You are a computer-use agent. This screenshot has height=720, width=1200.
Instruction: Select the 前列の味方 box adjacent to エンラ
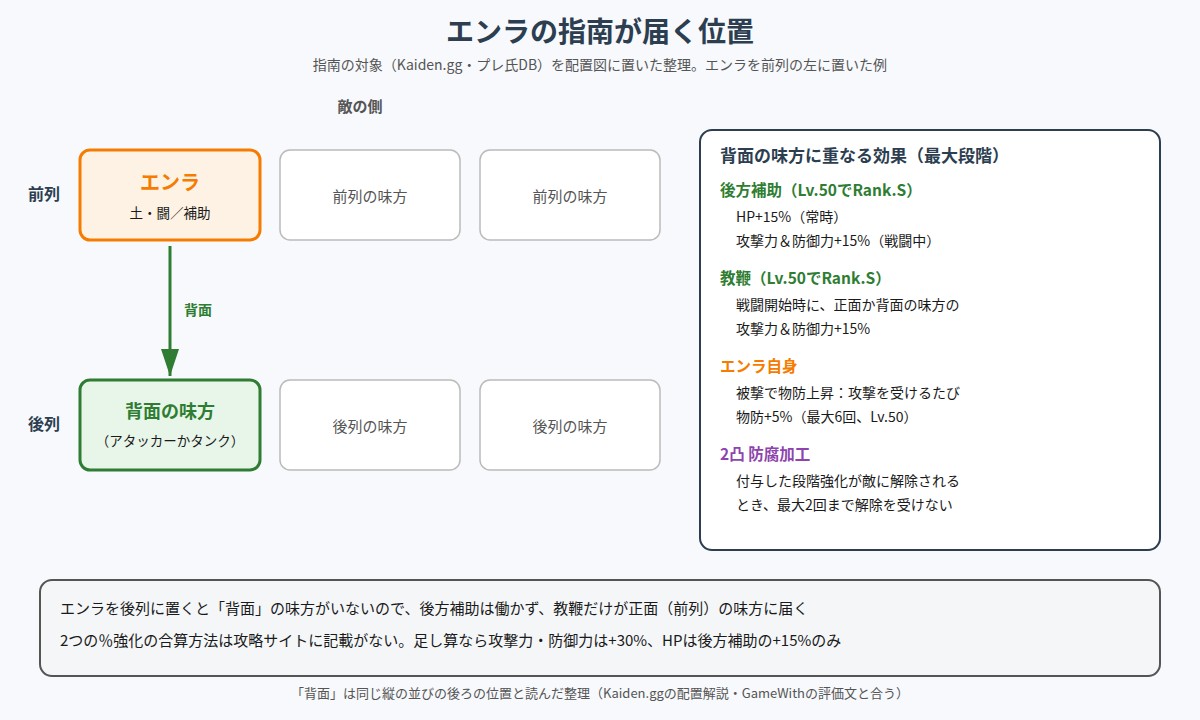click(370, 195)
